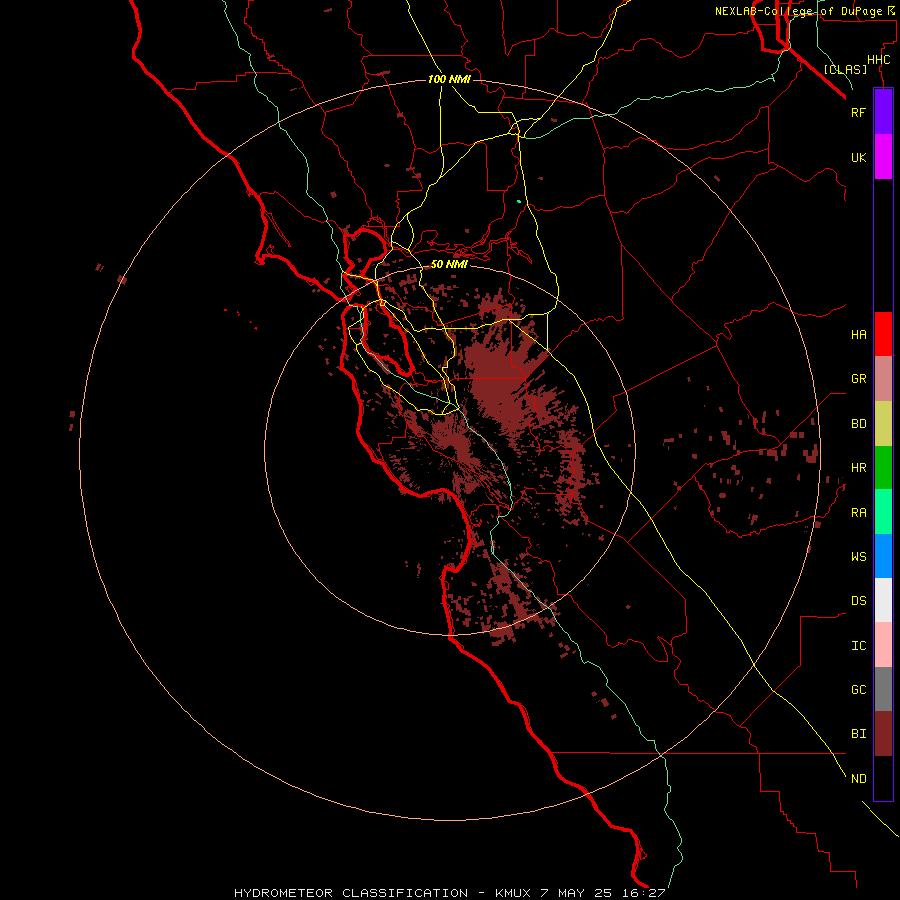Click the BI dark-red legend swatch
This screenshot has height=900, width=900.
[x=883, y=734]
